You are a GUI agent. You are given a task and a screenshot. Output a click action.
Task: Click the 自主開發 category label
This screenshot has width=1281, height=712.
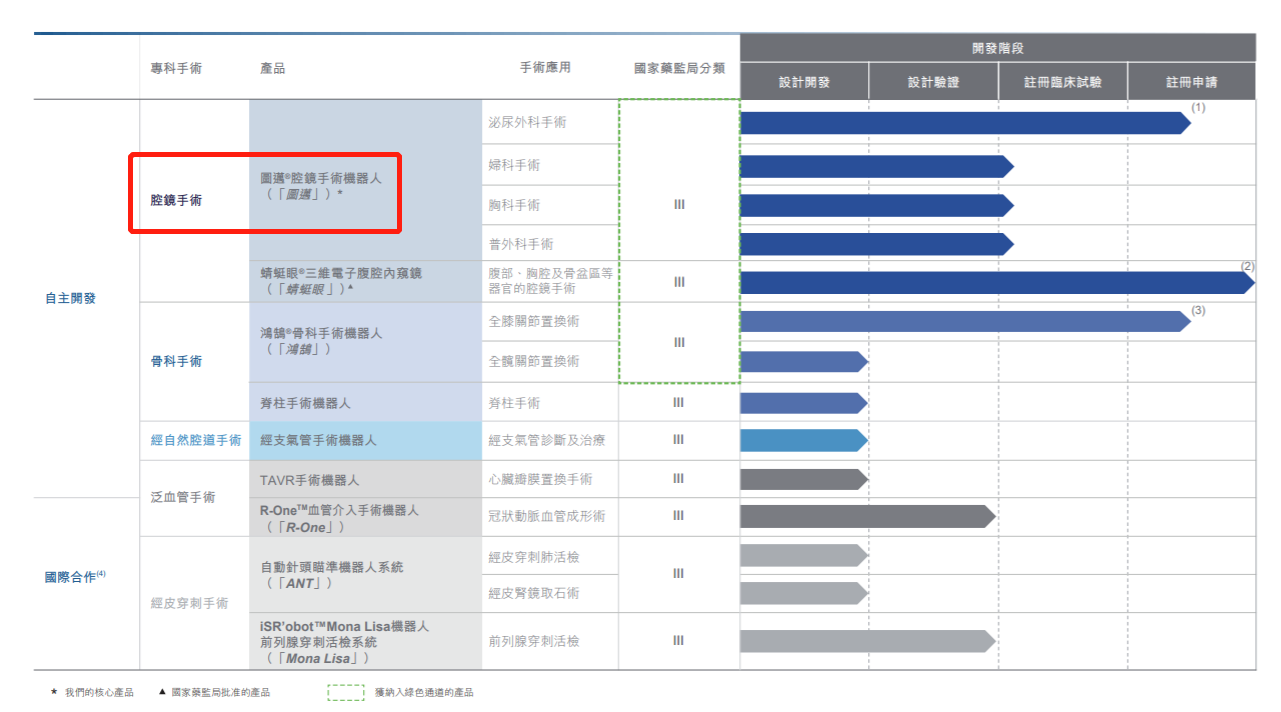[x=71, y=298]
